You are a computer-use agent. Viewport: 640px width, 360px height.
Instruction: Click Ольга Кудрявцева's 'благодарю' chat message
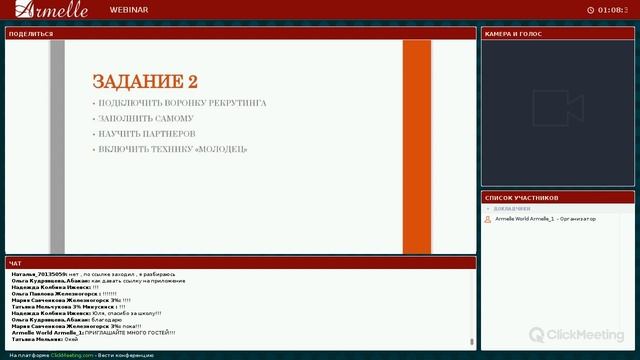click(x=67, y=320)
